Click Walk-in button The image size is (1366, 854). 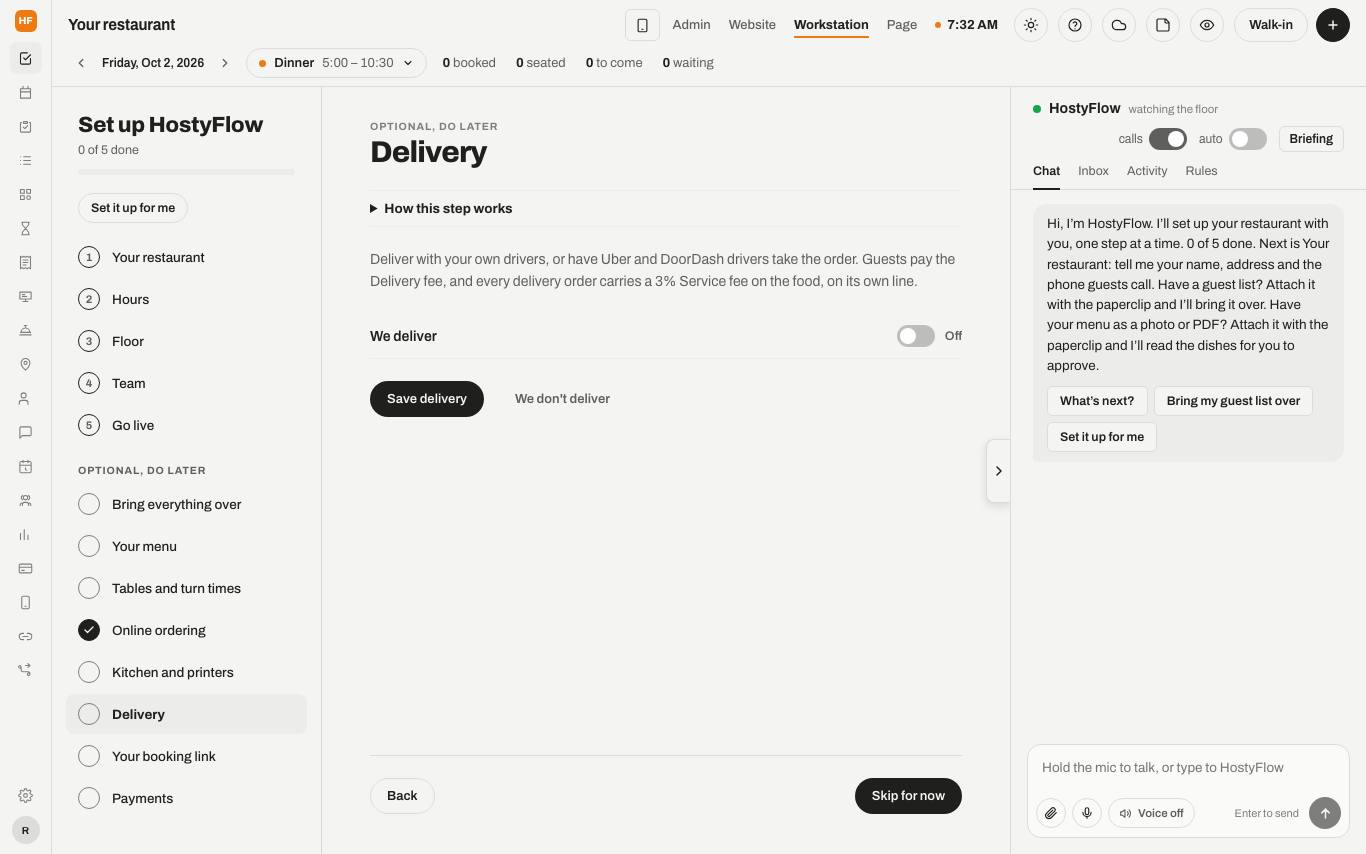[x=1271, y=25]
